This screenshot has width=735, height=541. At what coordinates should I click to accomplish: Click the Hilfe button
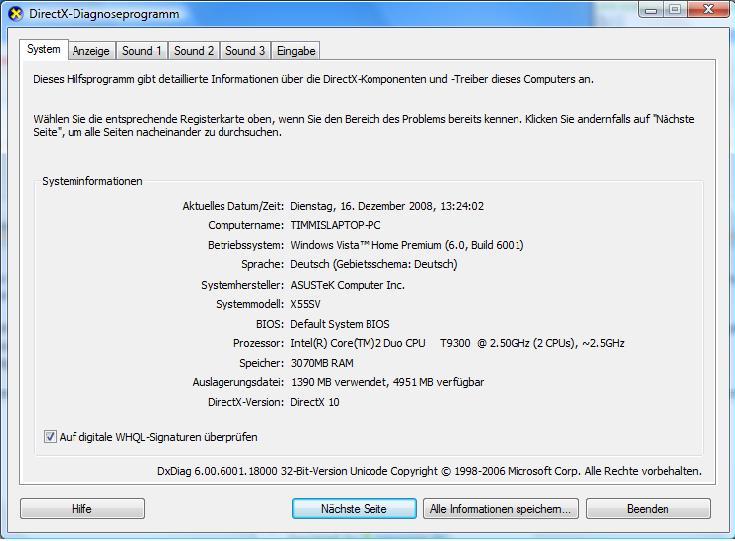pos(82,509)
